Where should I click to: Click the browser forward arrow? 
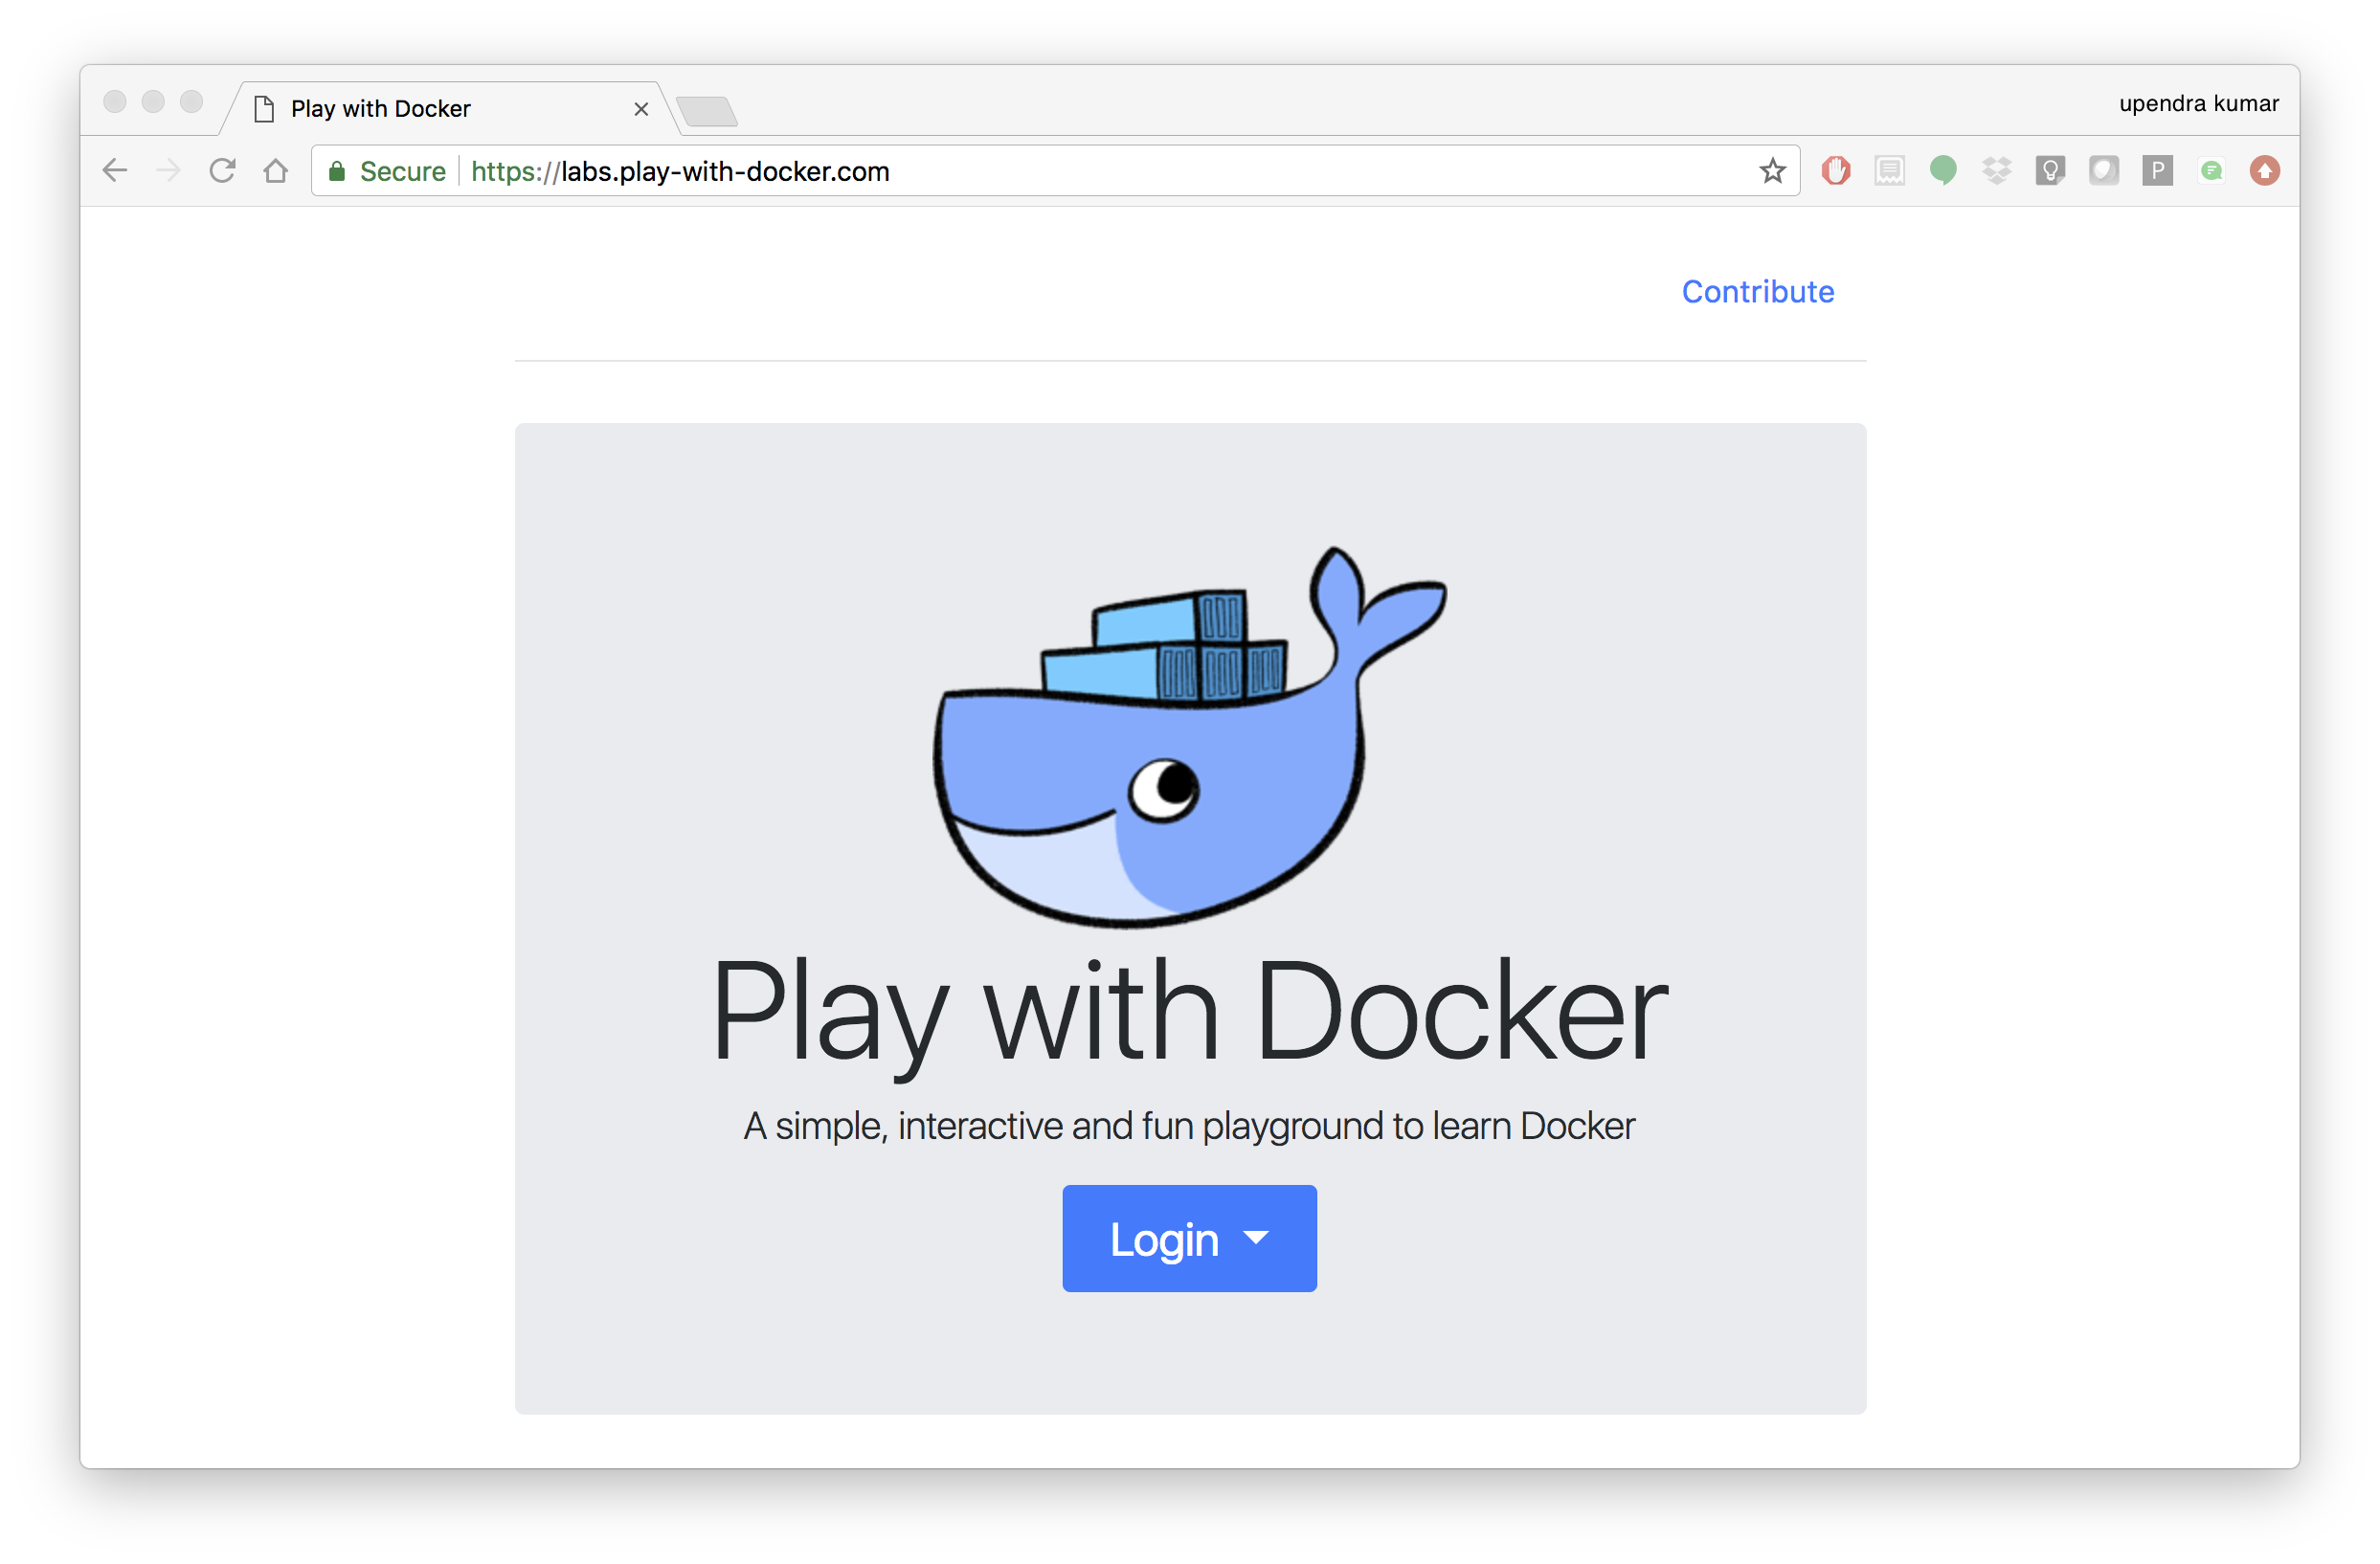point(168,171)
